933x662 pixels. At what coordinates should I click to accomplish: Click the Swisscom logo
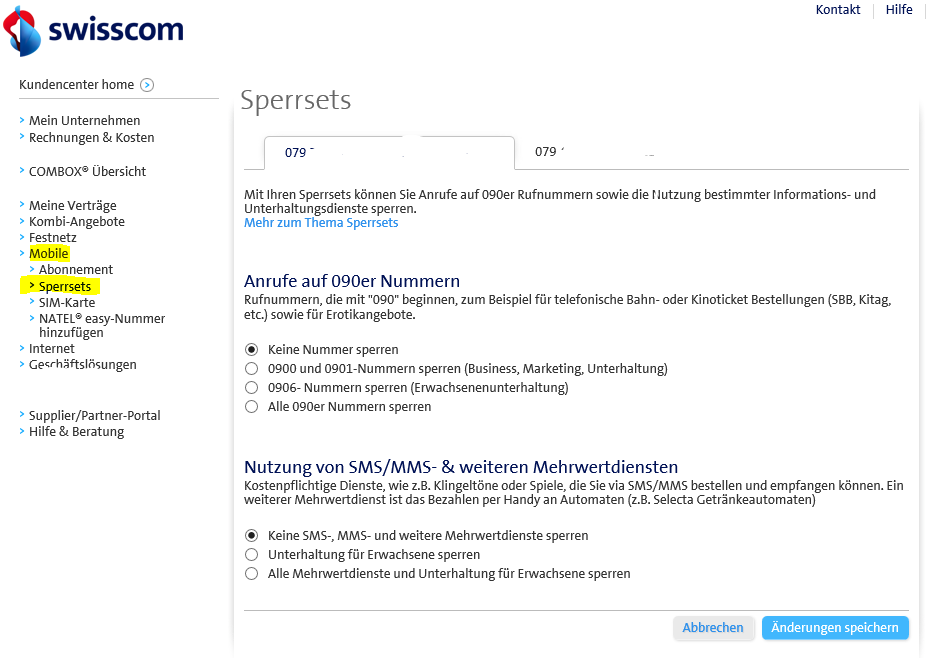[95, 31]
